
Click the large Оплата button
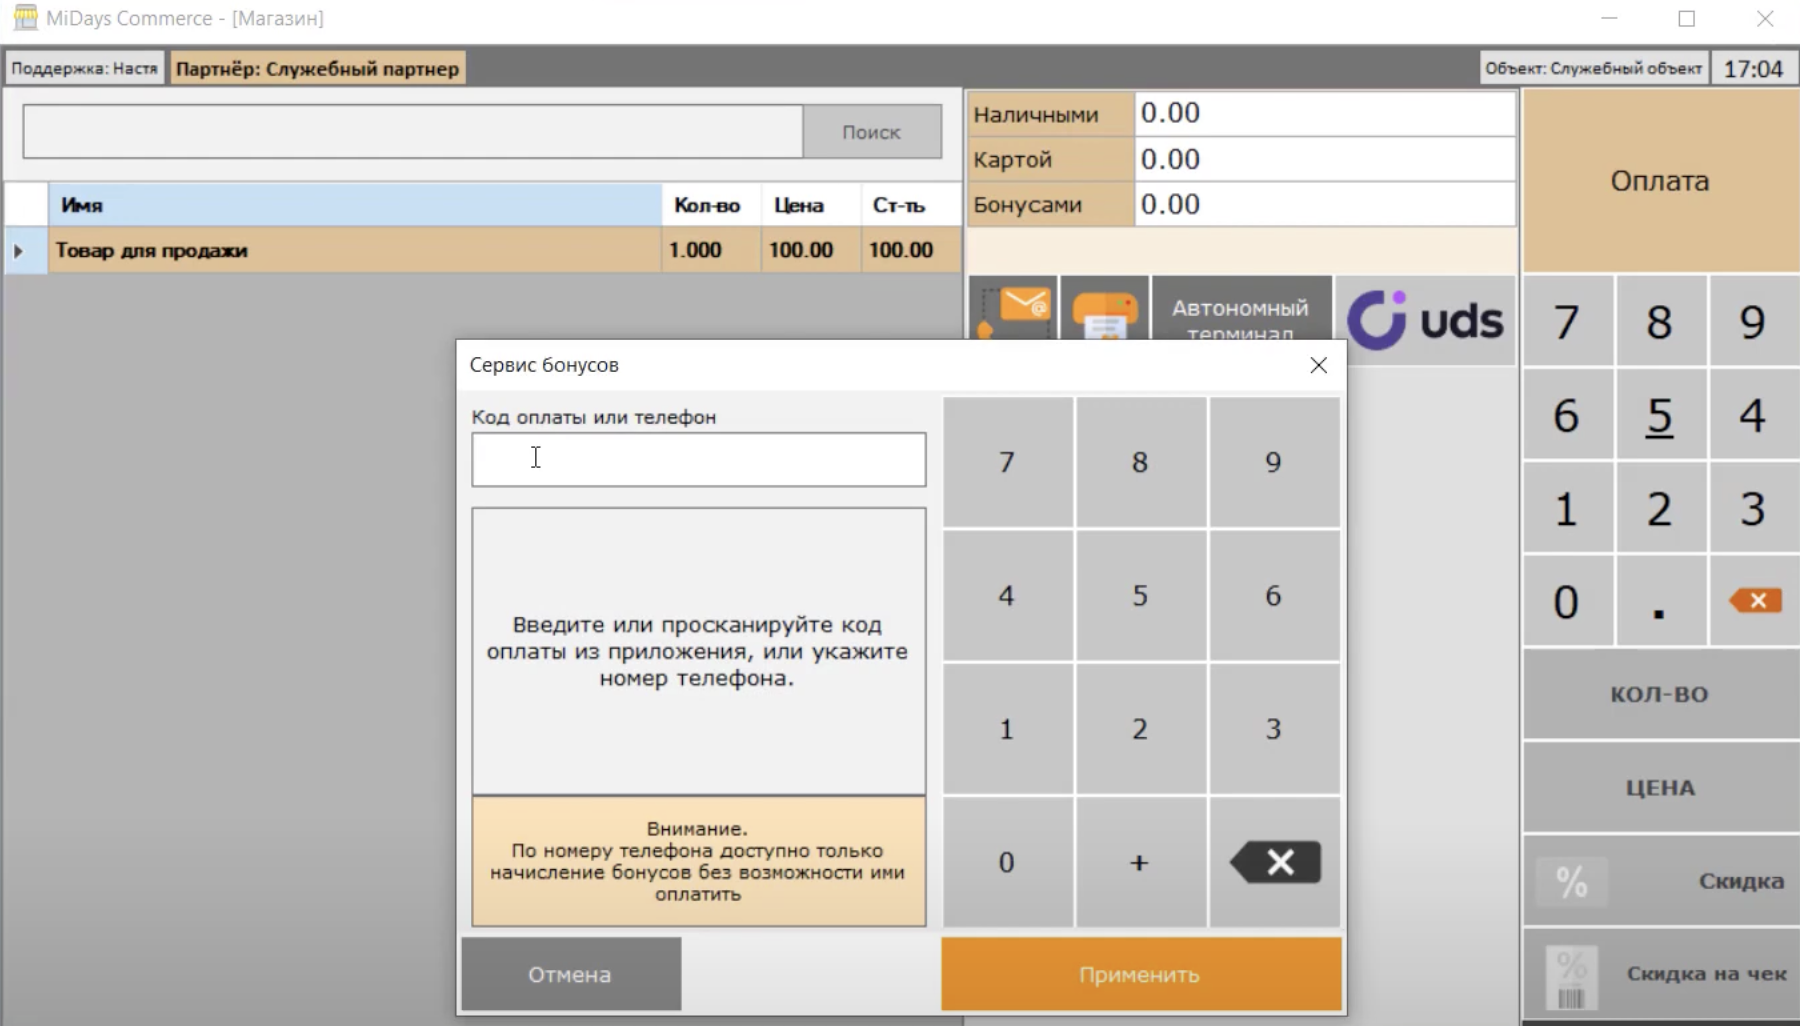(x=1660, y=181)
